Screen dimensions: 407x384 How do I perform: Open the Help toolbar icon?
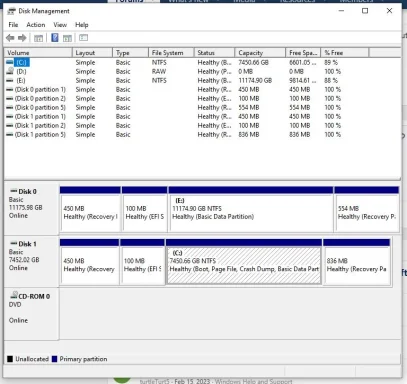[x=55, y=38]
